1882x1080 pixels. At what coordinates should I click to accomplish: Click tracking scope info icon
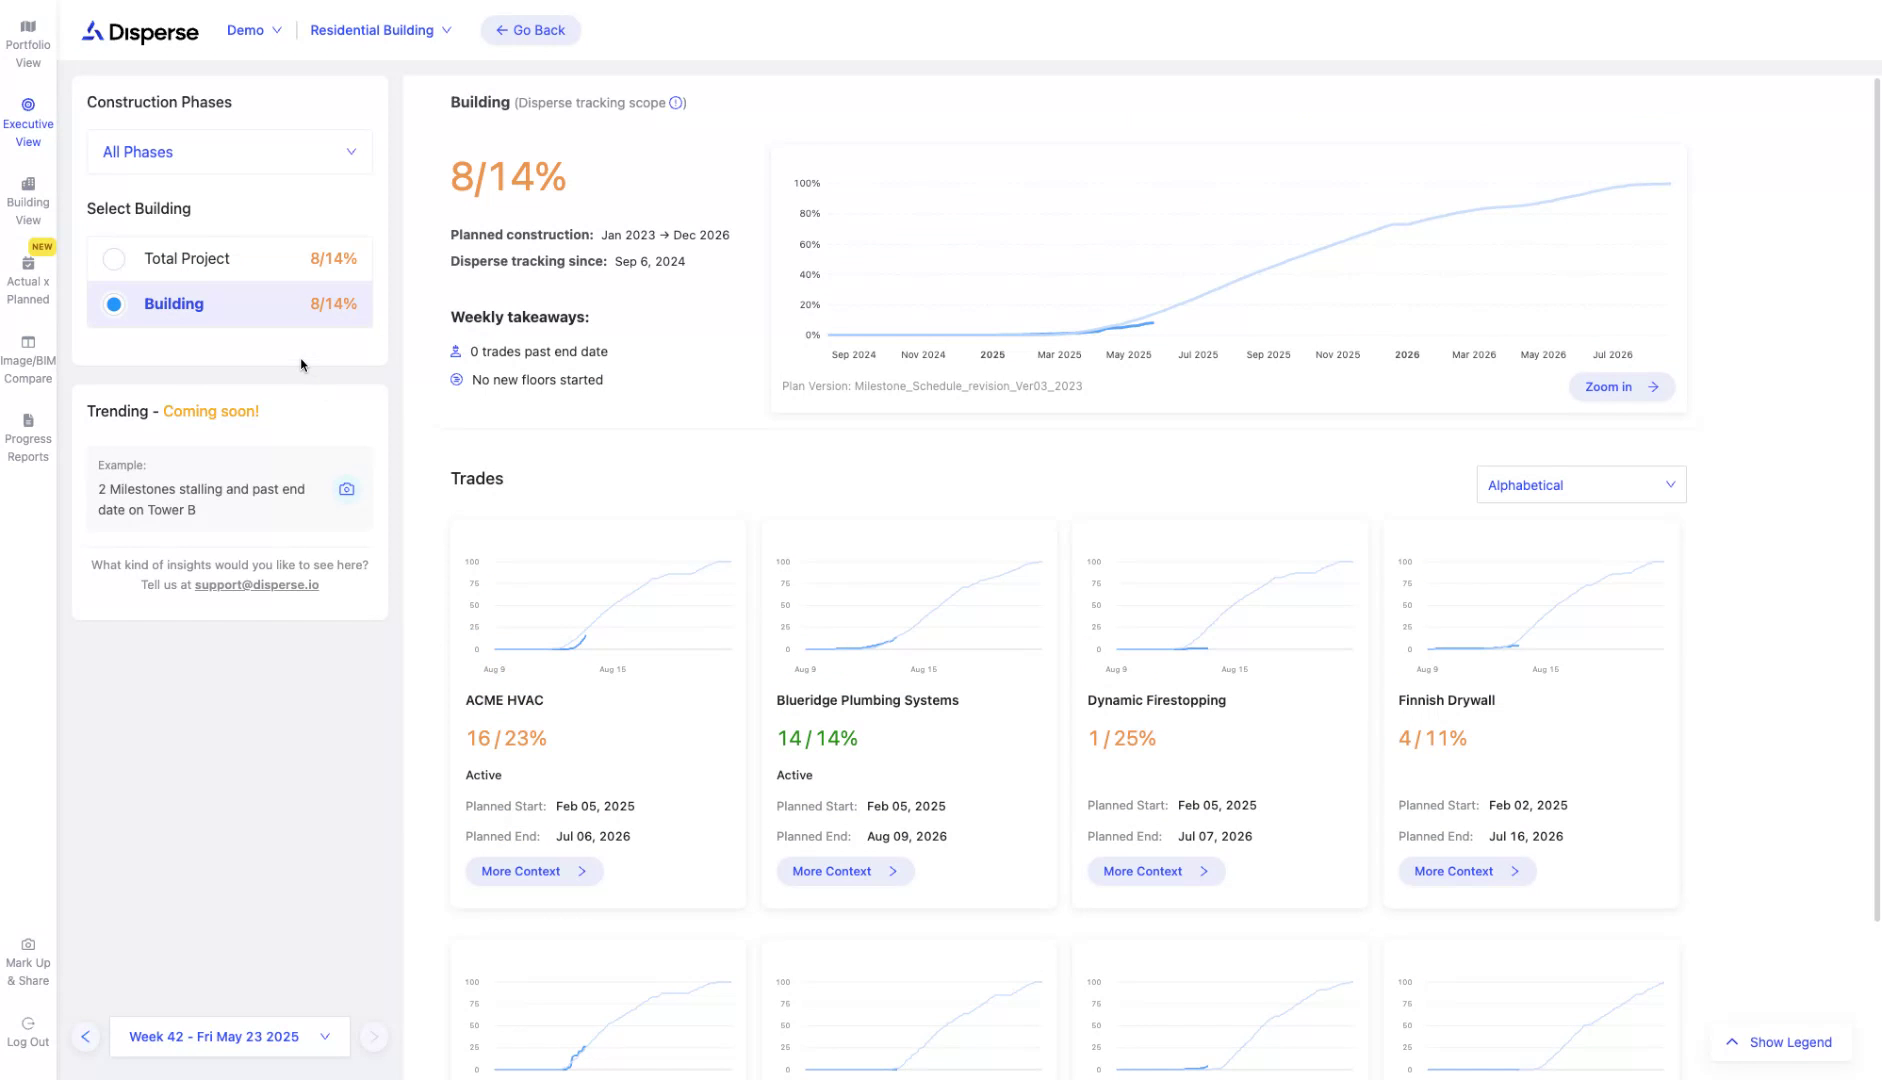coord(677,103)
